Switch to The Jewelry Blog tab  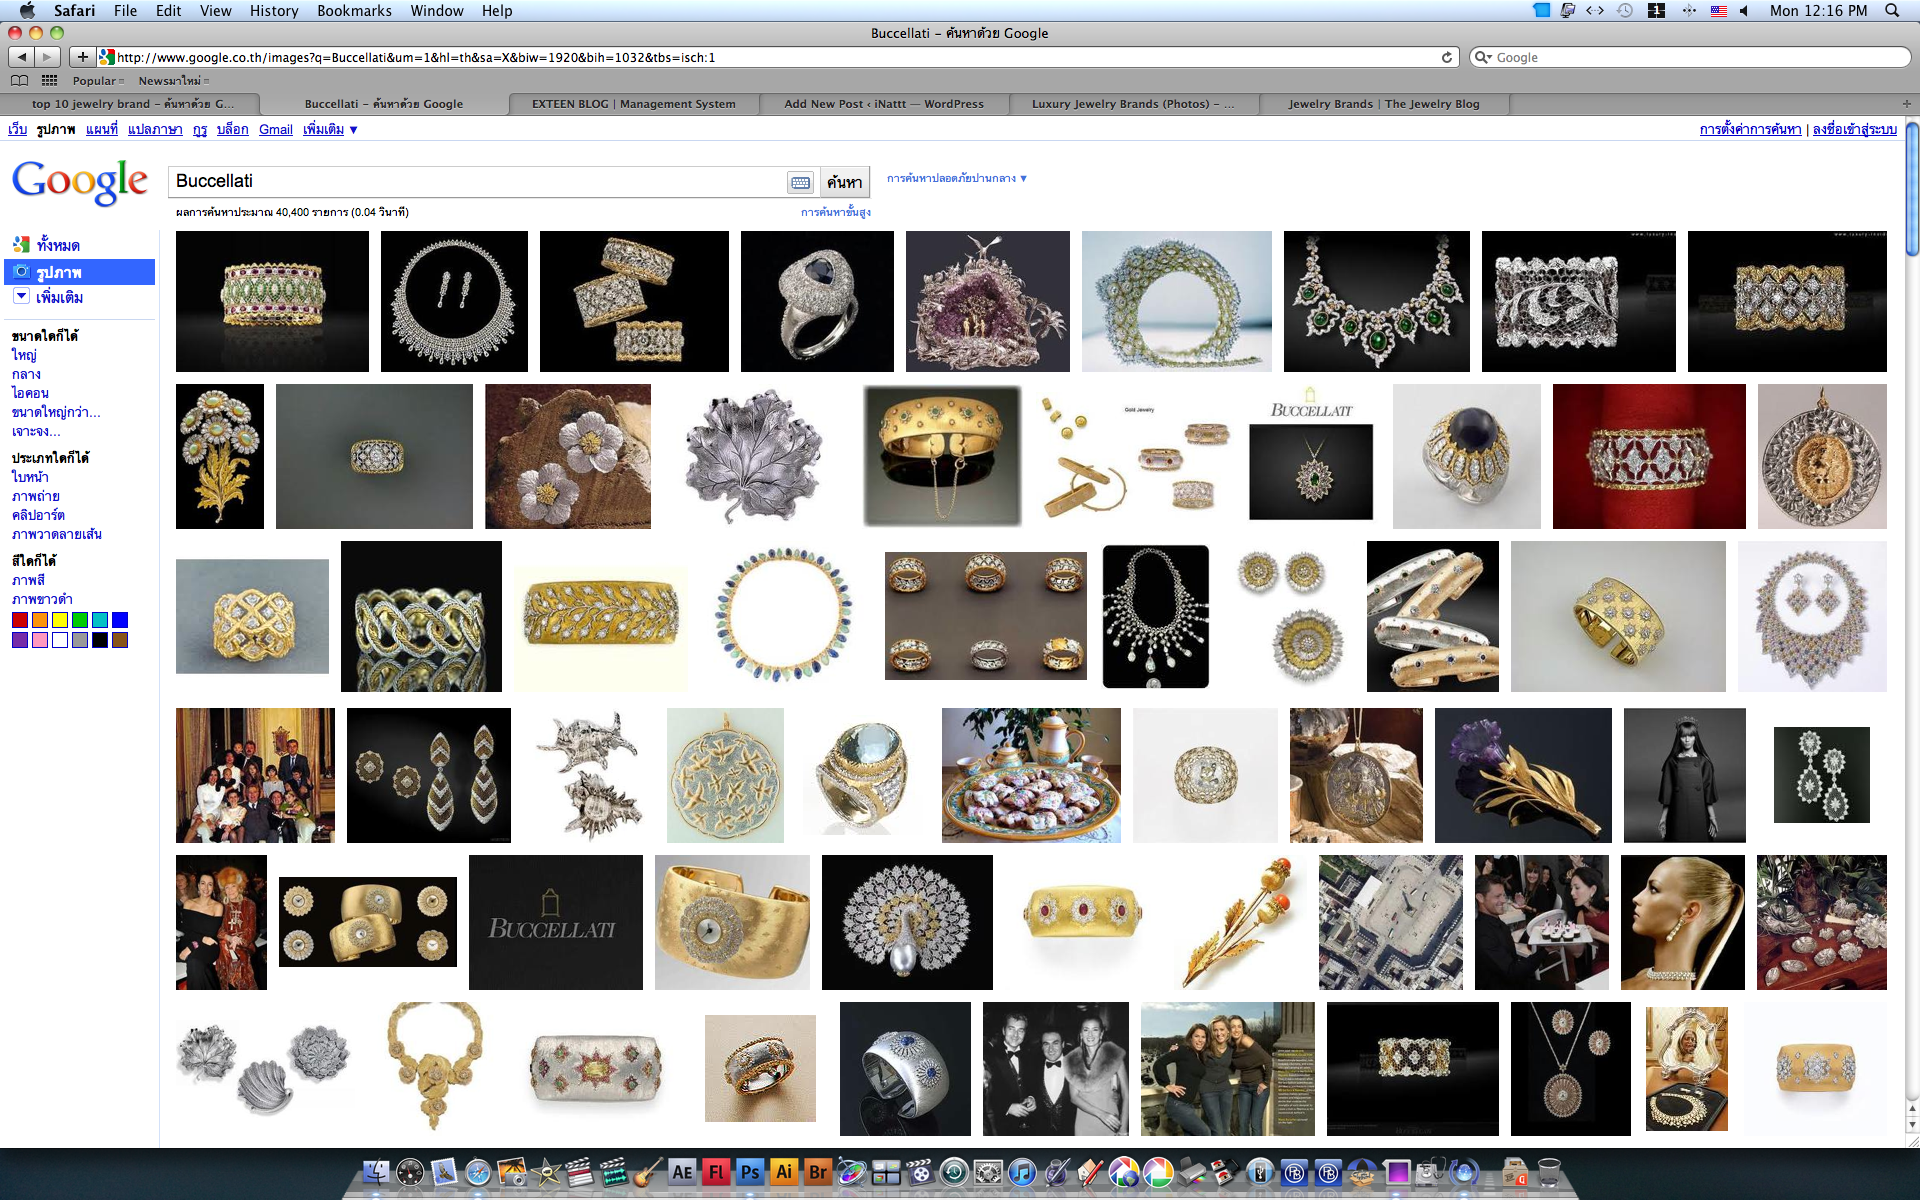pyautogui.click(x=1384, y=103)
